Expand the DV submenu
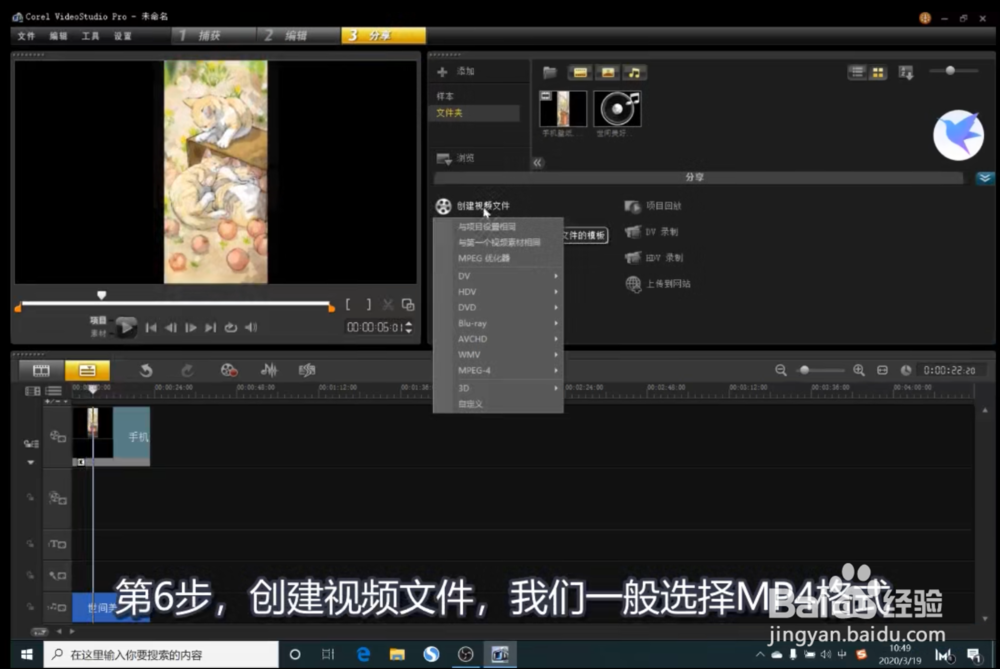 498,276
